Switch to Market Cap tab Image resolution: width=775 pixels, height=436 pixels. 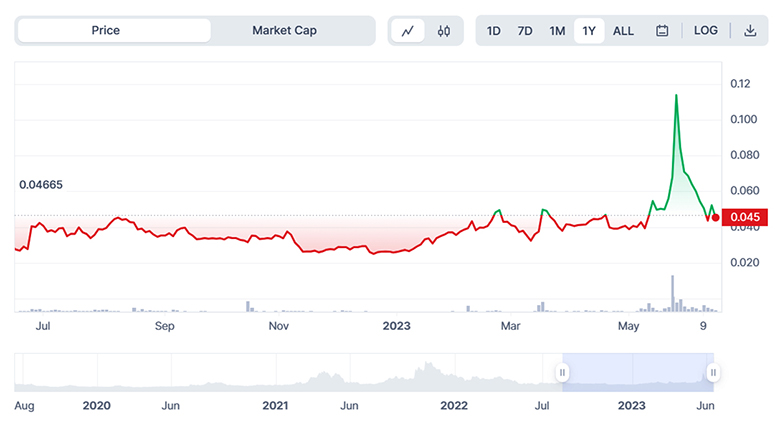tap(284, 31)
